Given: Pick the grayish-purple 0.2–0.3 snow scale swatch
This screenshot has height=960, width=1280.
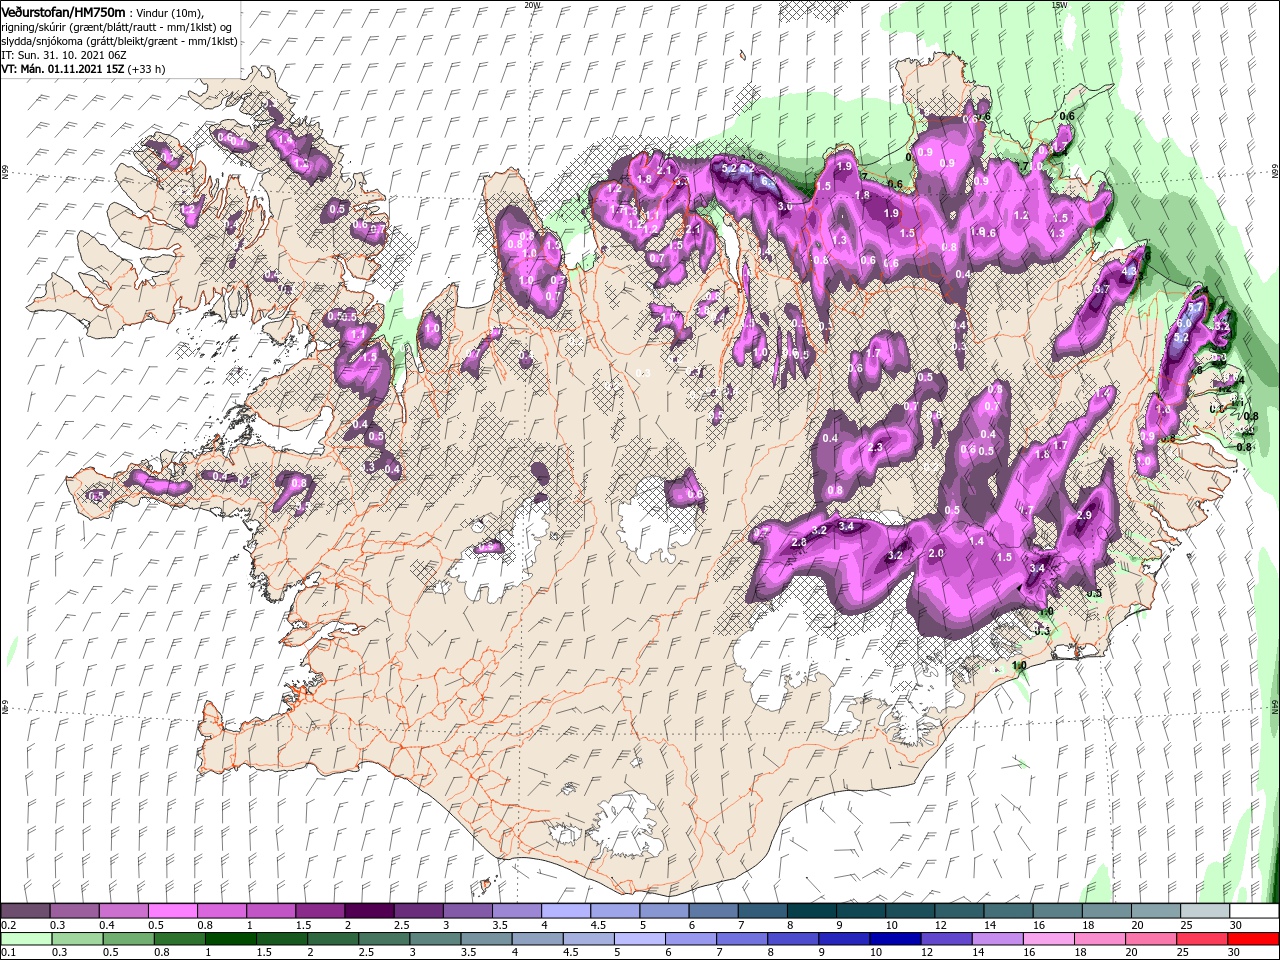Looking at the screenshot, I should click(x=25, y=911).
